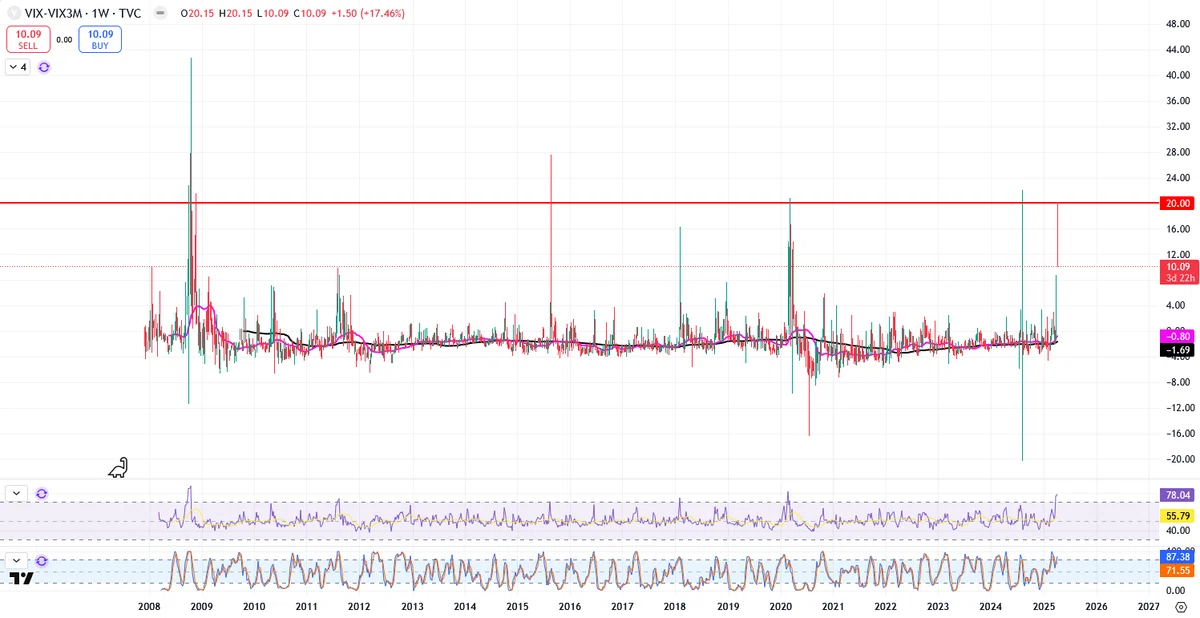This screenshot has height=618, width=1200.
Task: Click the red 20.00 price label
Action: tap(1179, 203)
